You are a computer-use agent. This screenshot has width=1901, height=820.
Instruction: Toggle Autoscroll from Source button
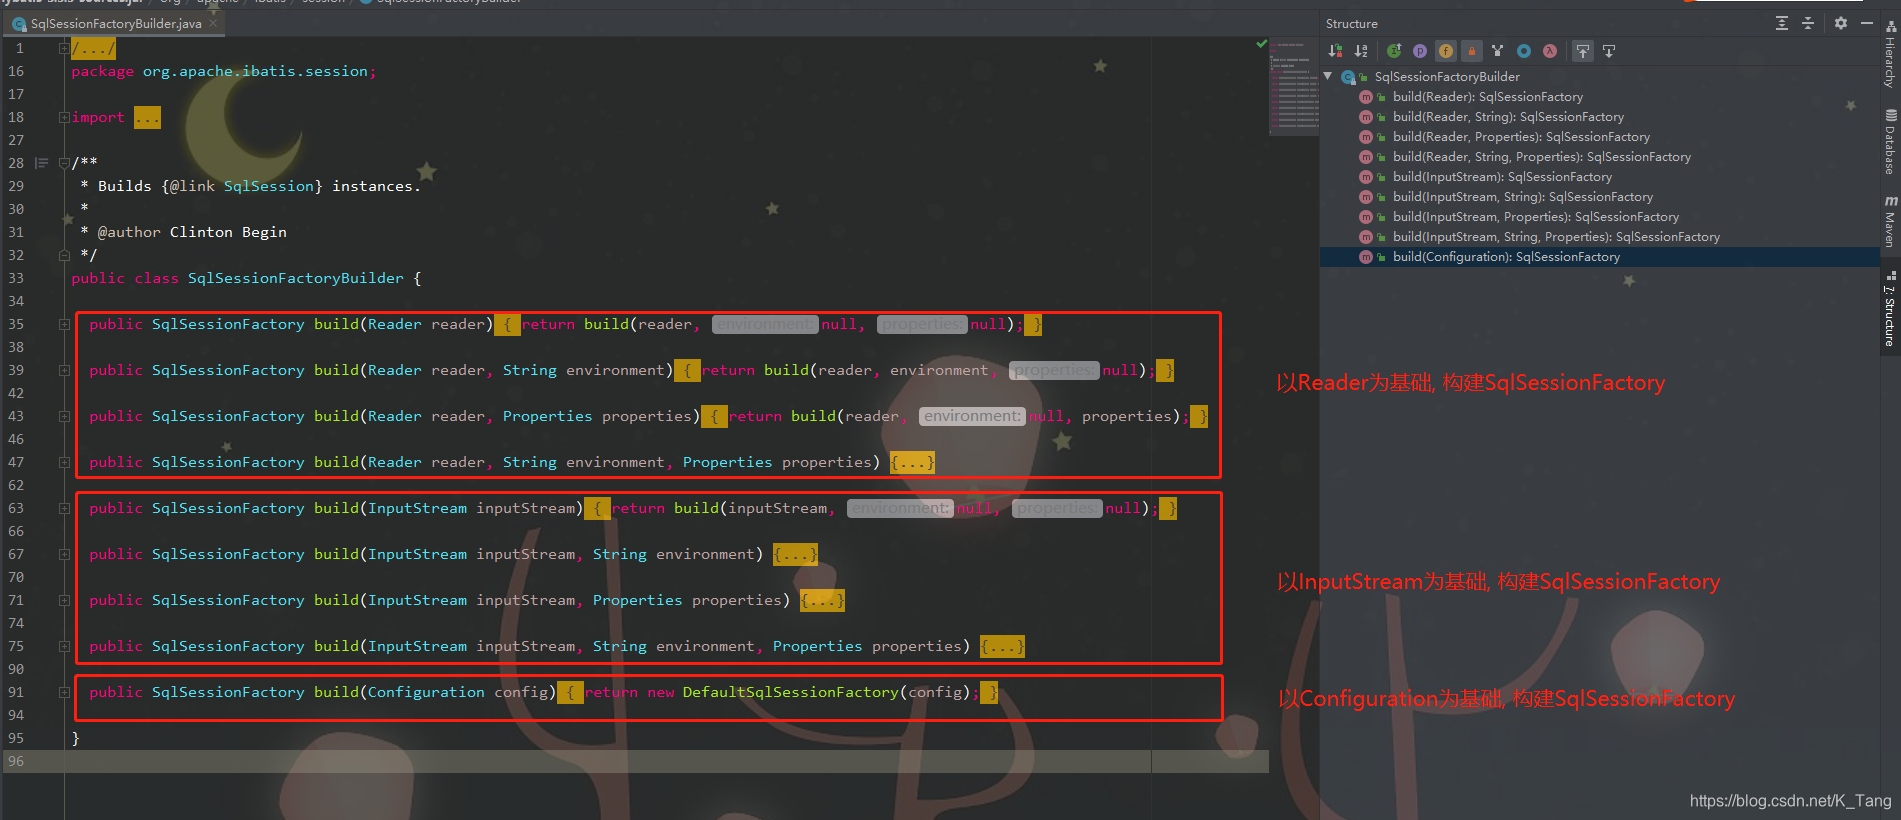click(1609, 51)
